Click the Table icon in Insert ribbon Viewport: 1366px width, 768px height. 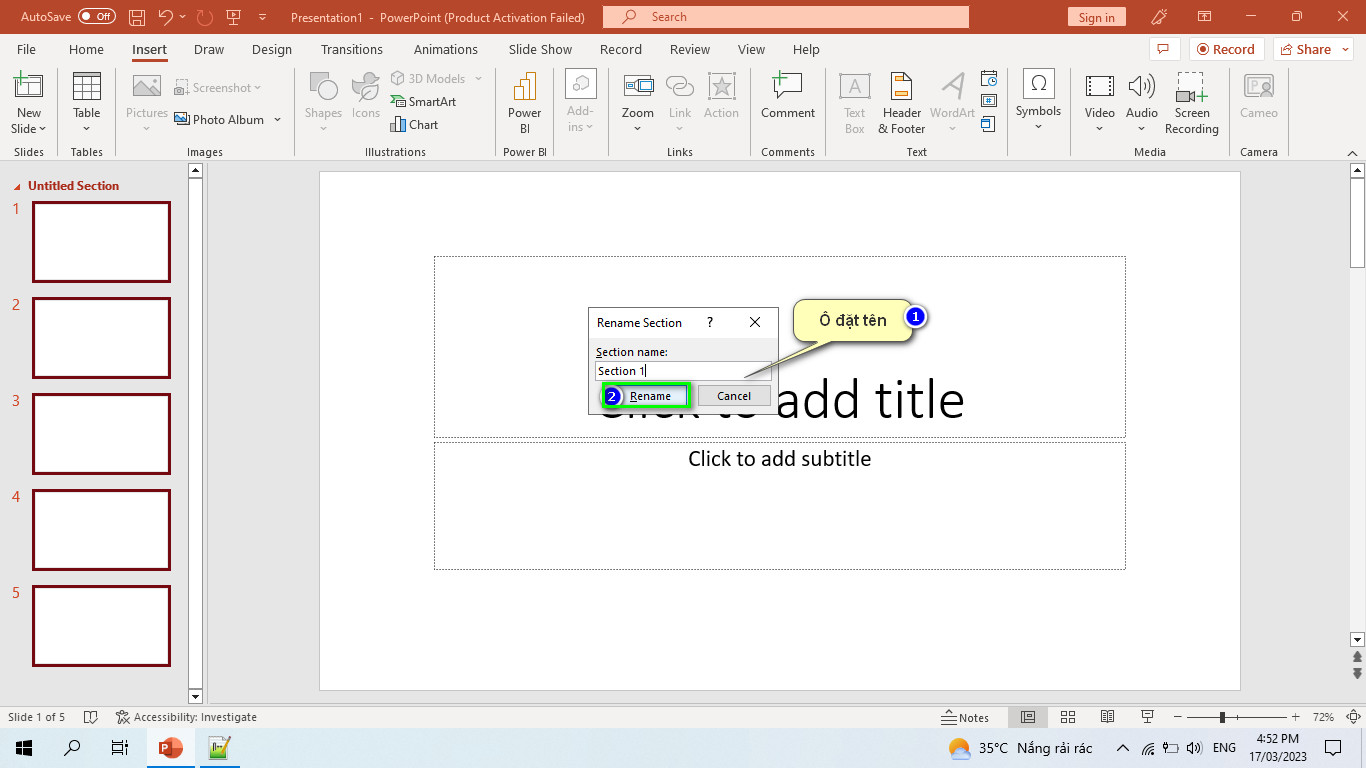tap(87, 101)
